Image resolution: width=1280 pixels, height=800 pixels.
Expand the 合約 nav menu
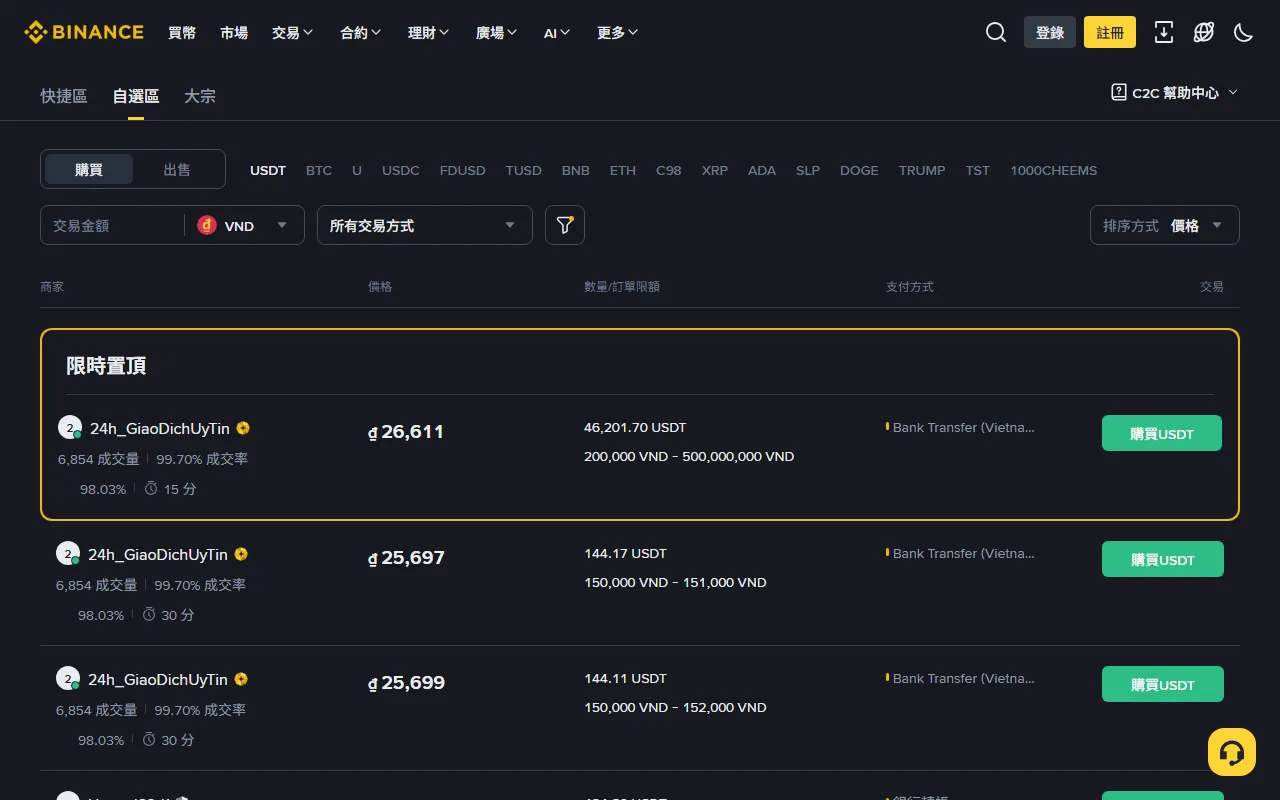click(360, 32)
